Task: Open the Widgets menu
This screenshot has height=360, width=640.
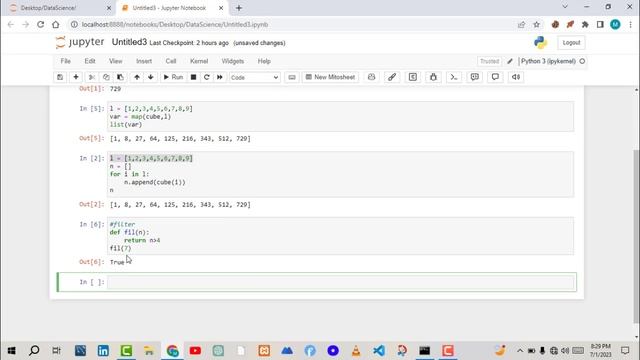Action: (x=233, y=61)
